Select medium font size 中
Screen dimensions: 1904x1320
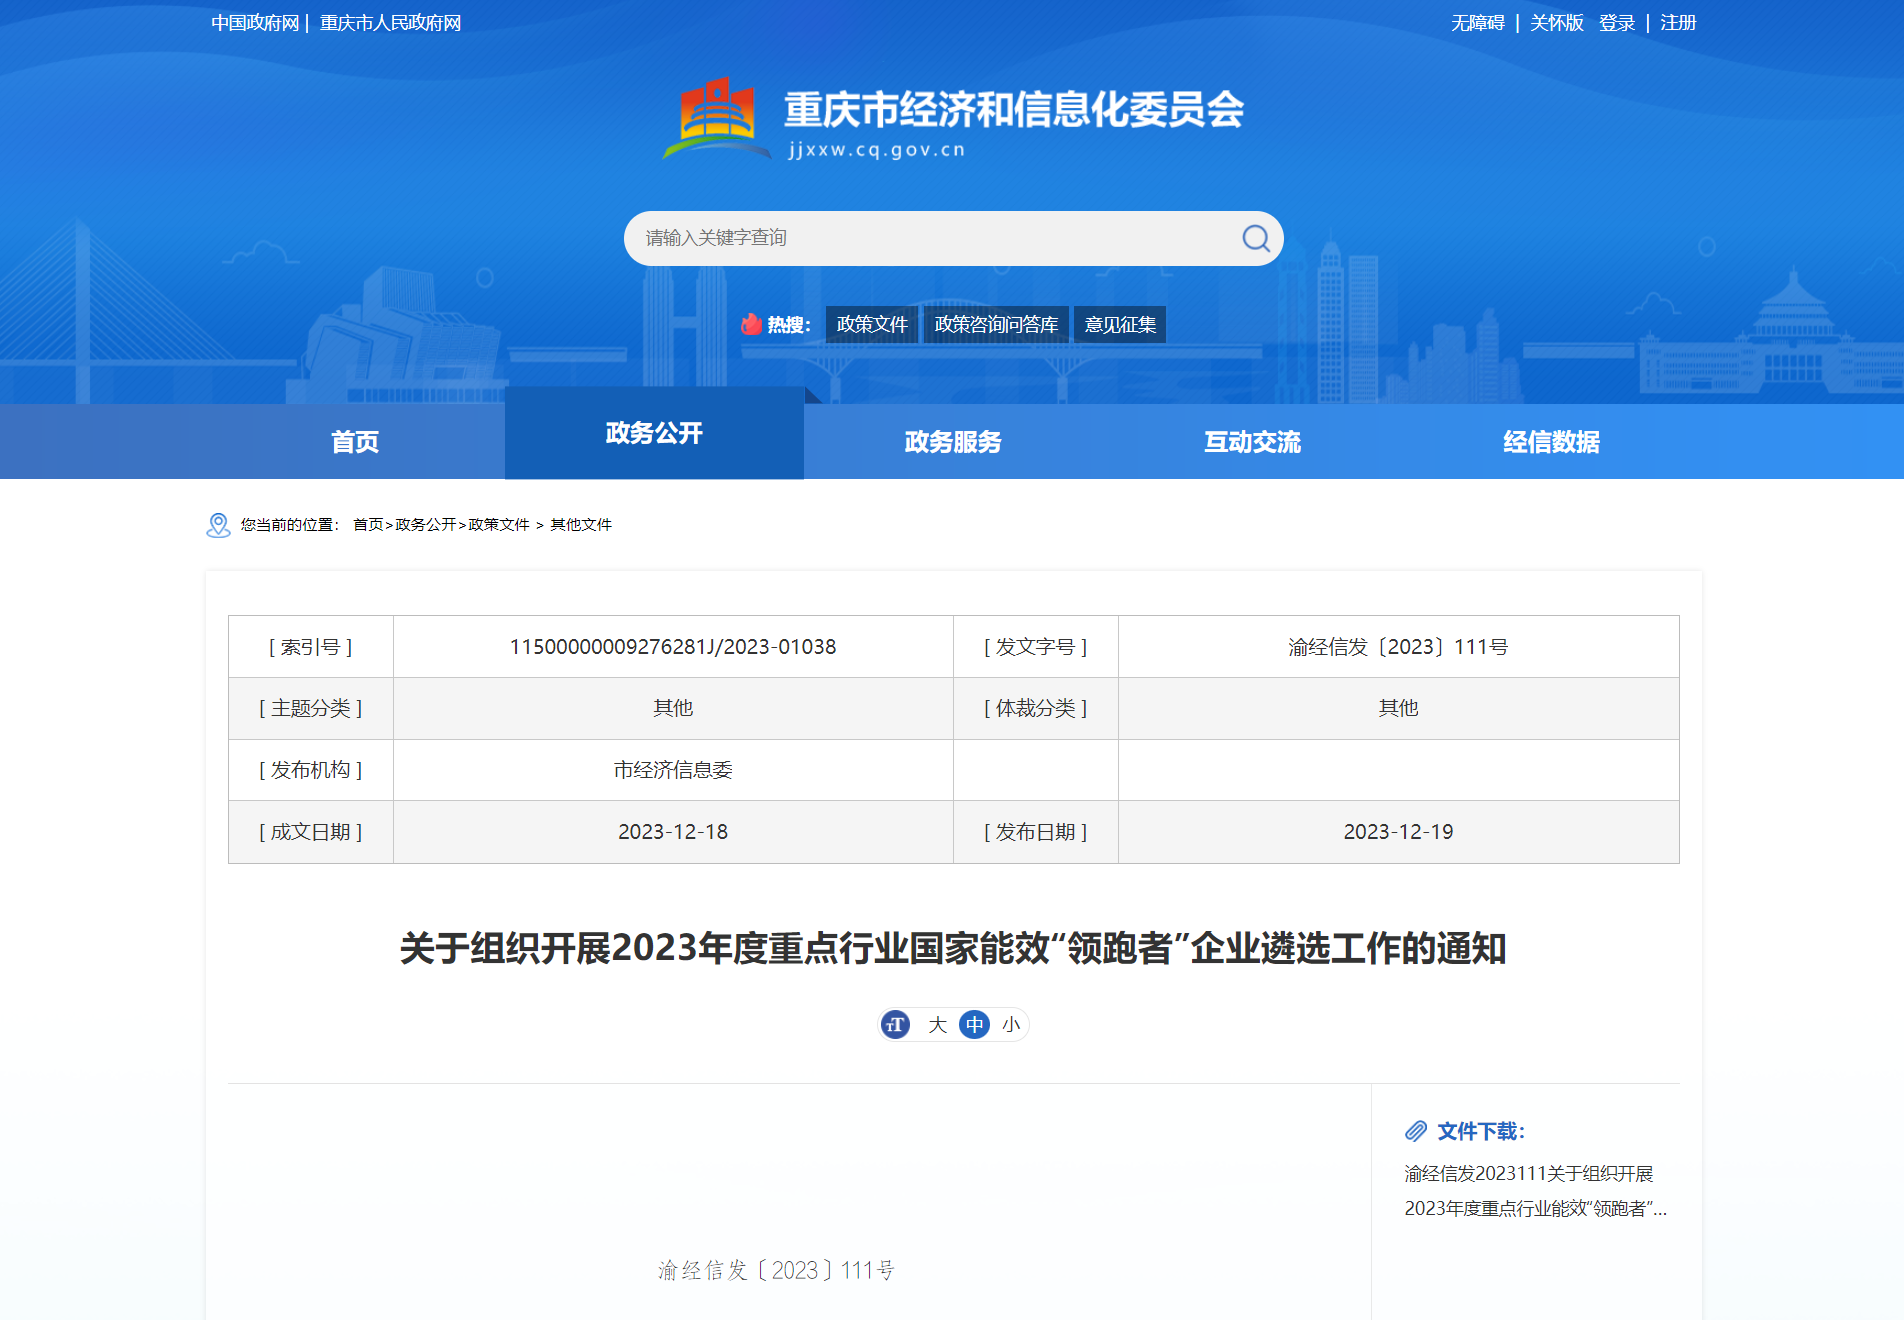pyautogui.click(x=974, y=1025)
